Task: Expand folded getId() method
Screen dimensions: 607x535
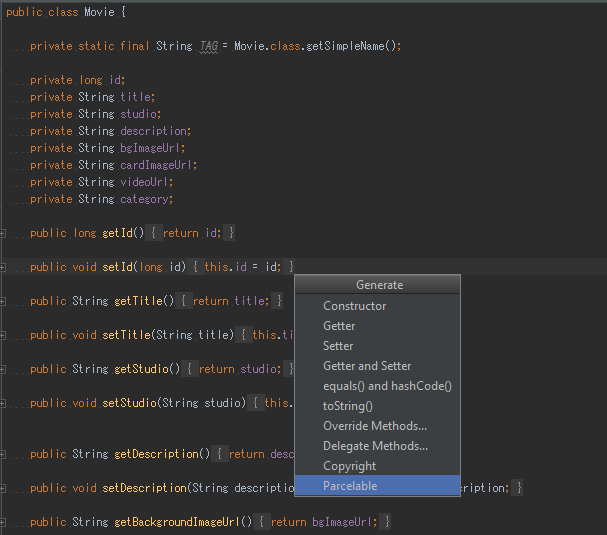Action: (x=2, y=233)
